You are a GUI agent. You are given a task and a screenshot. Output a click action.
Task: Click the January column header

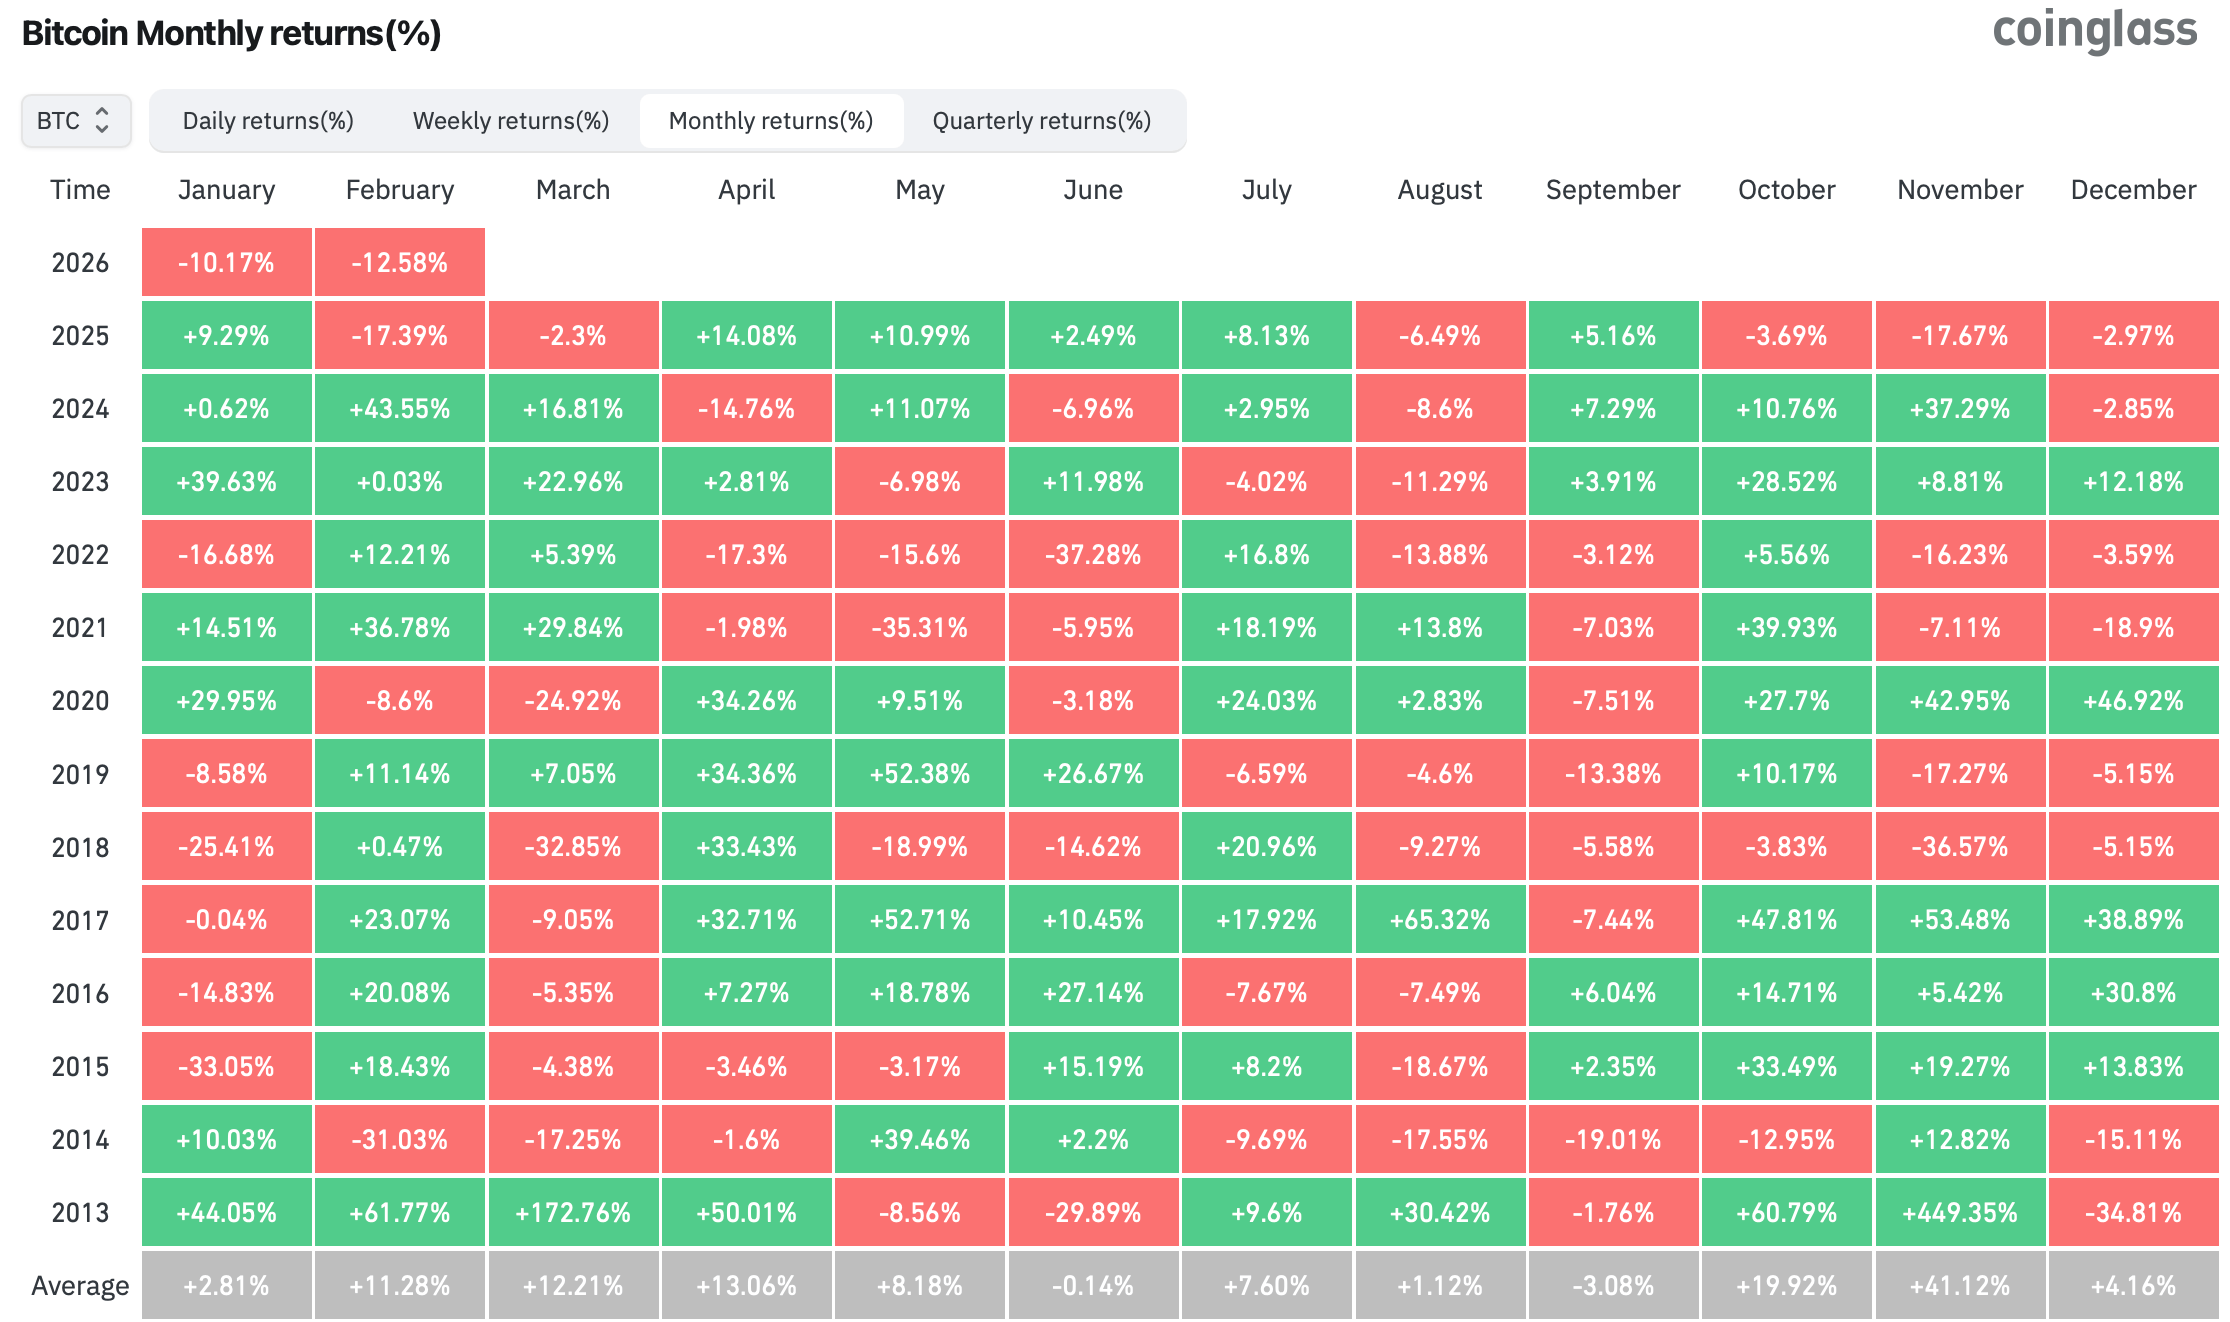pos(226,190)
